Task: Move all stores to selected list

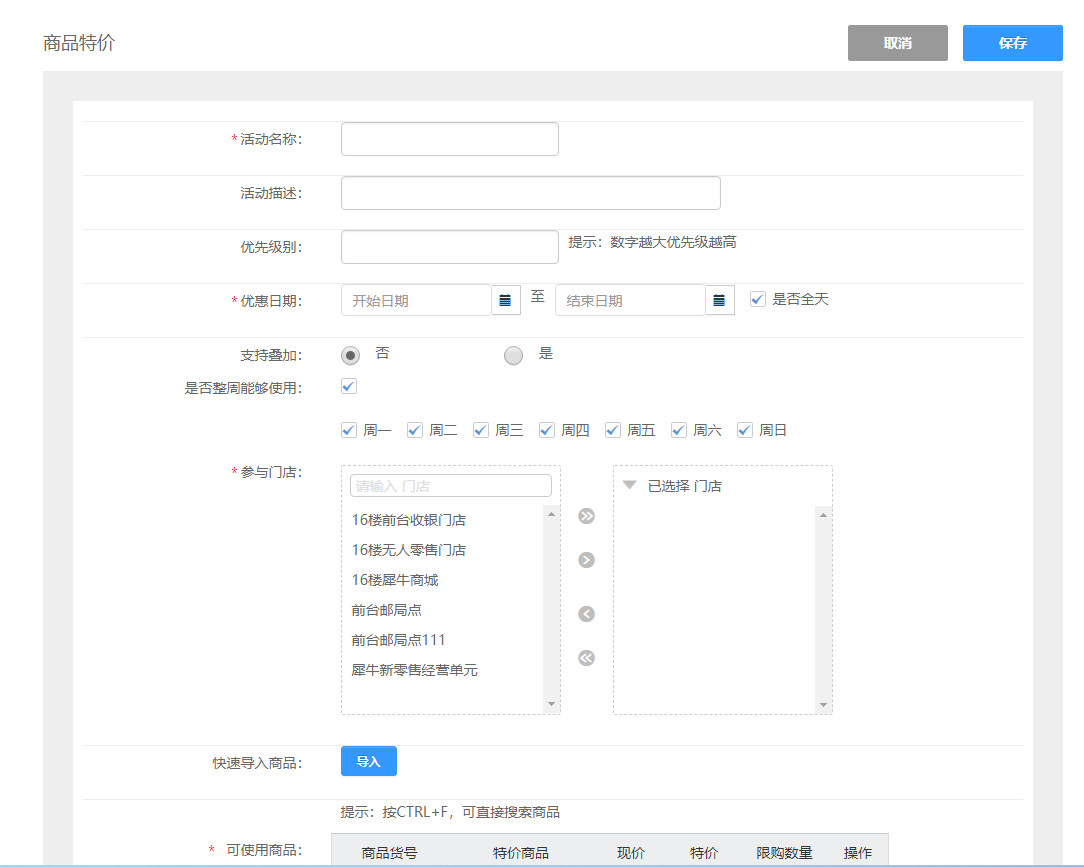Action: click(586, 516)
